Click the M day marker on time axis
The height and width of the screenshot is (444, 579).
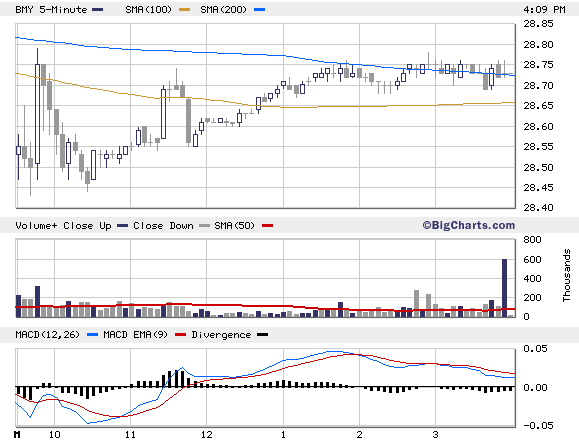pyautogui.click(x=17, y=435)
